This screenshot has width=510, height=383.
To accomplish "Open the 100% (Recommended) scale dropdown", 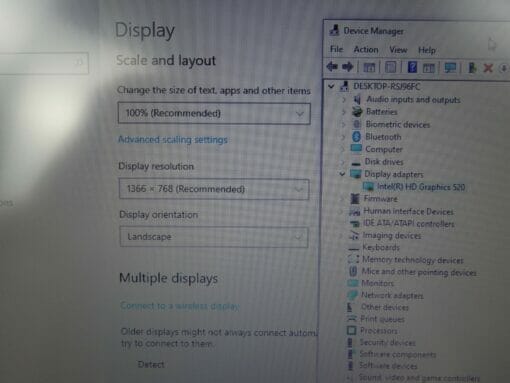I will point(214,113).
